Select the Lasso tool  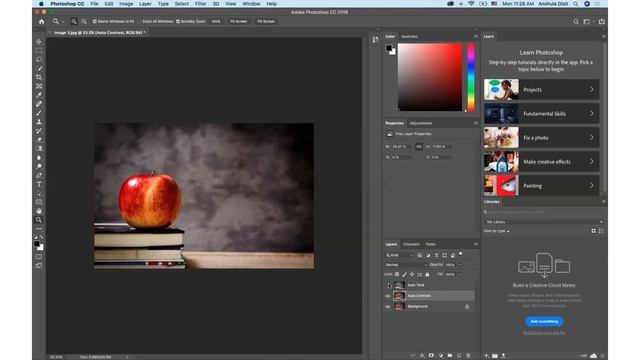[x=39, y=60]
